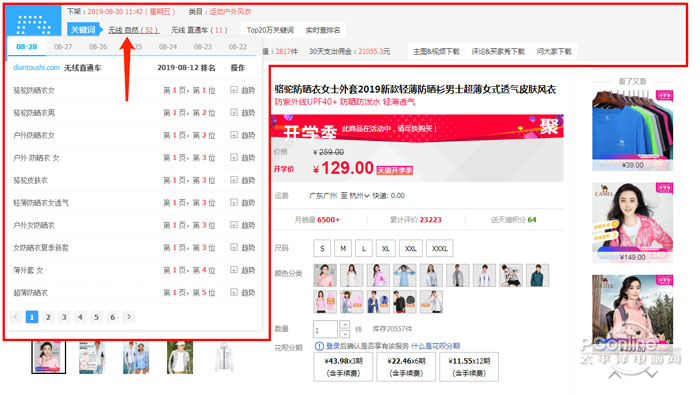Screen dimensions: 700x395
Task: Switch to 无线 自然 (52) tab
Action: 133,30
